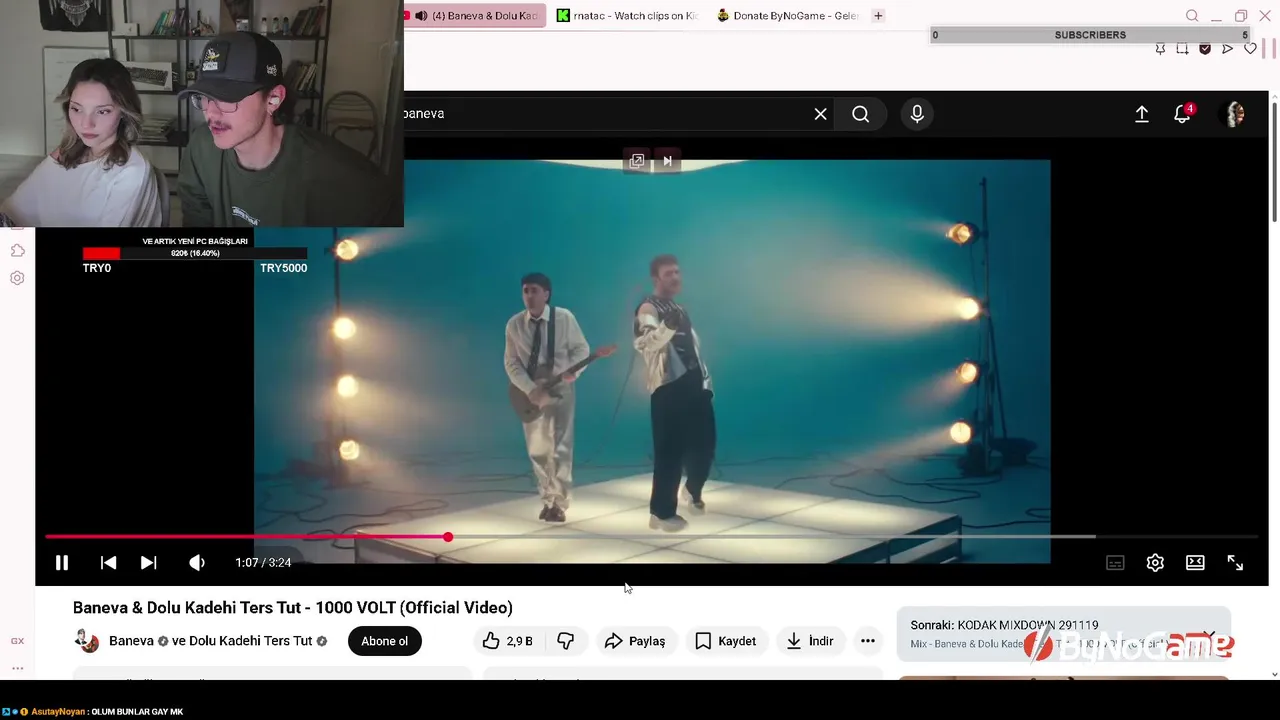
Task: Click the video title text
Action: (x=292, y=608)
